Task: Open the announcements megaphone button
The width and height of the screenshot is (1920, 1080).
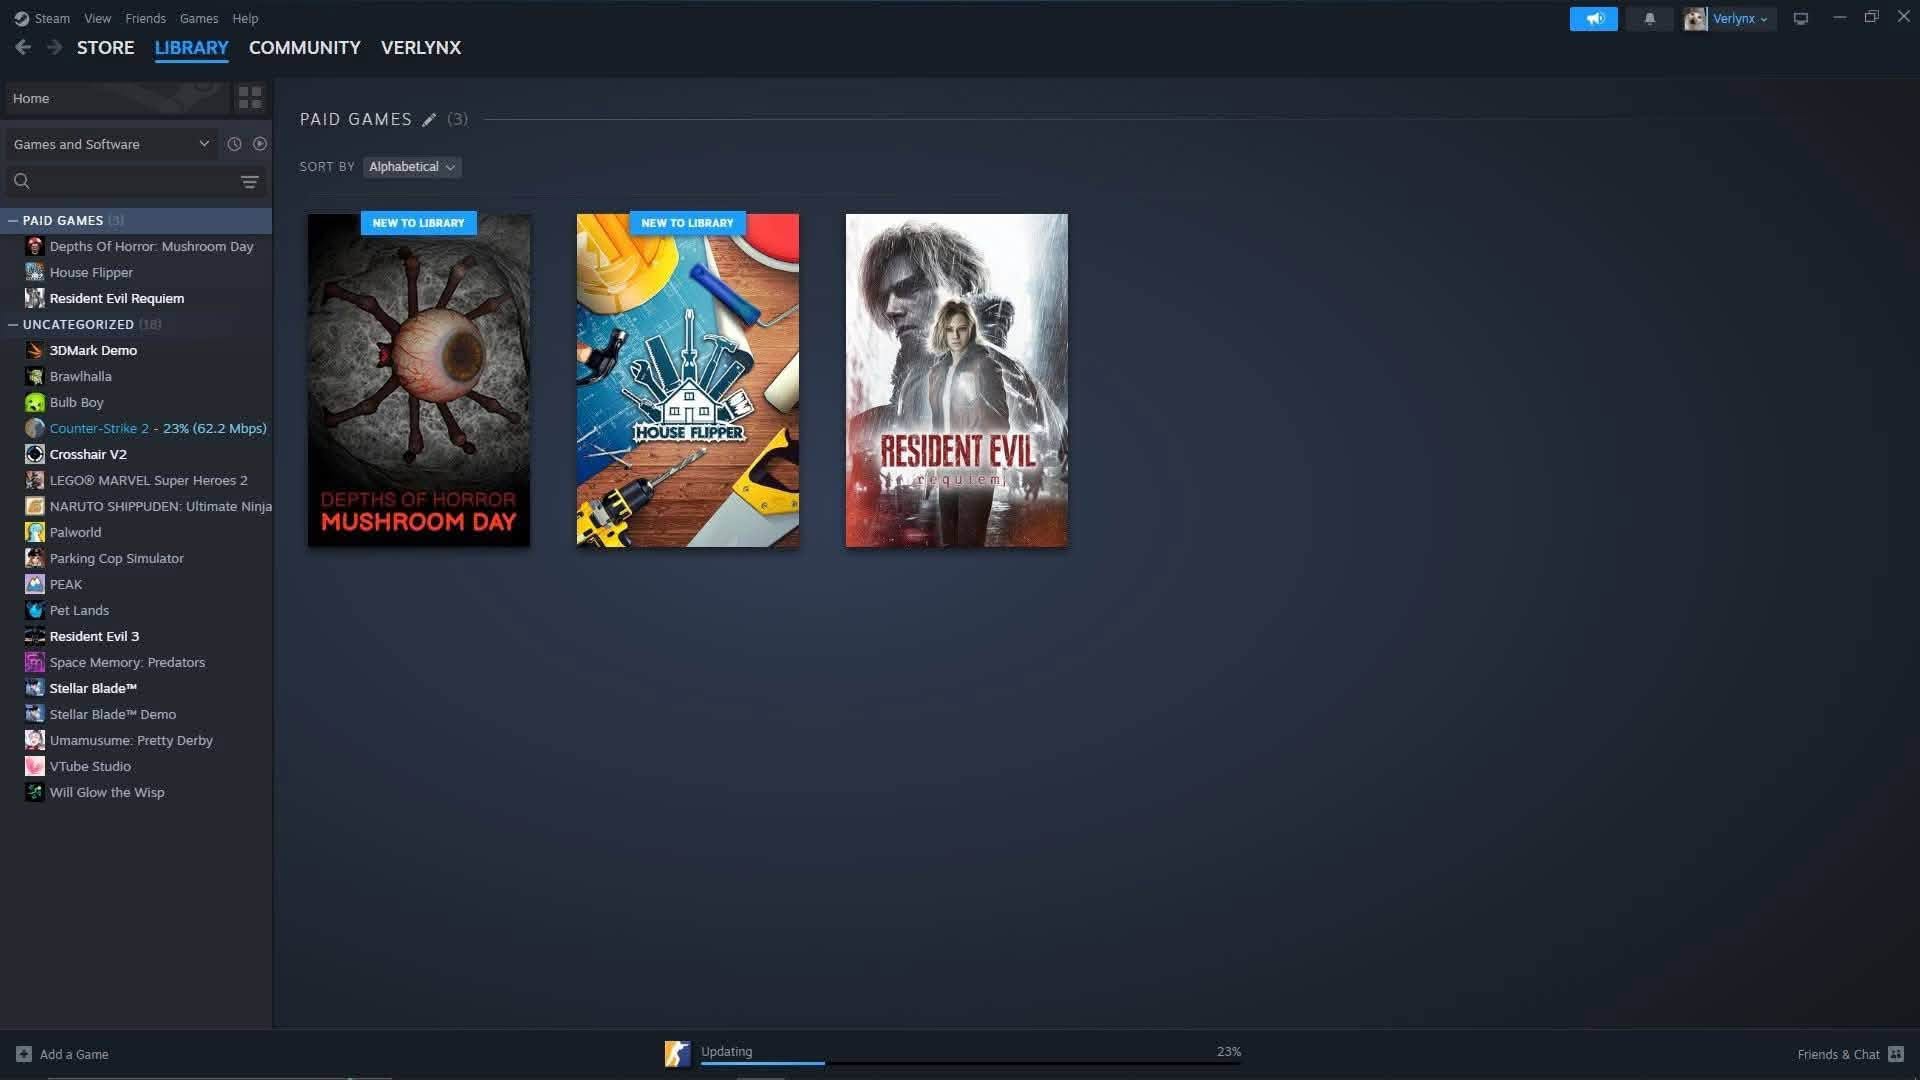Action: tap(1593, 18)
